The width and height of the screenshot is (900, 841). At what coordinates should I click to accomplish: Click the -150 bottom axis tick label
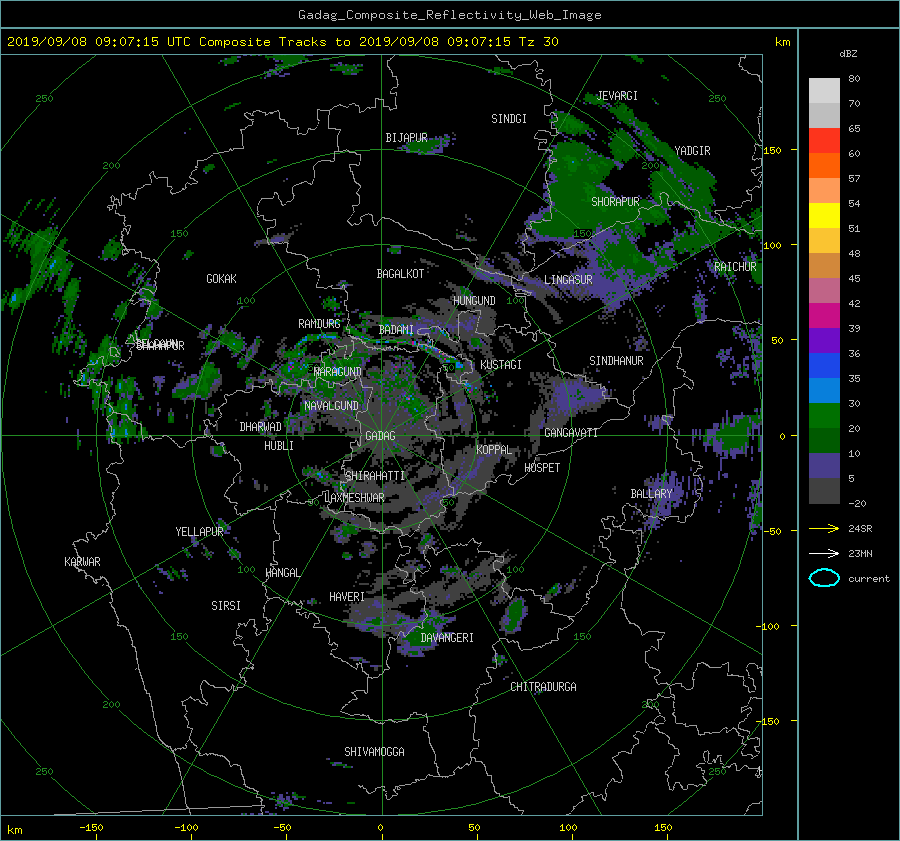[x=91, y=828]
